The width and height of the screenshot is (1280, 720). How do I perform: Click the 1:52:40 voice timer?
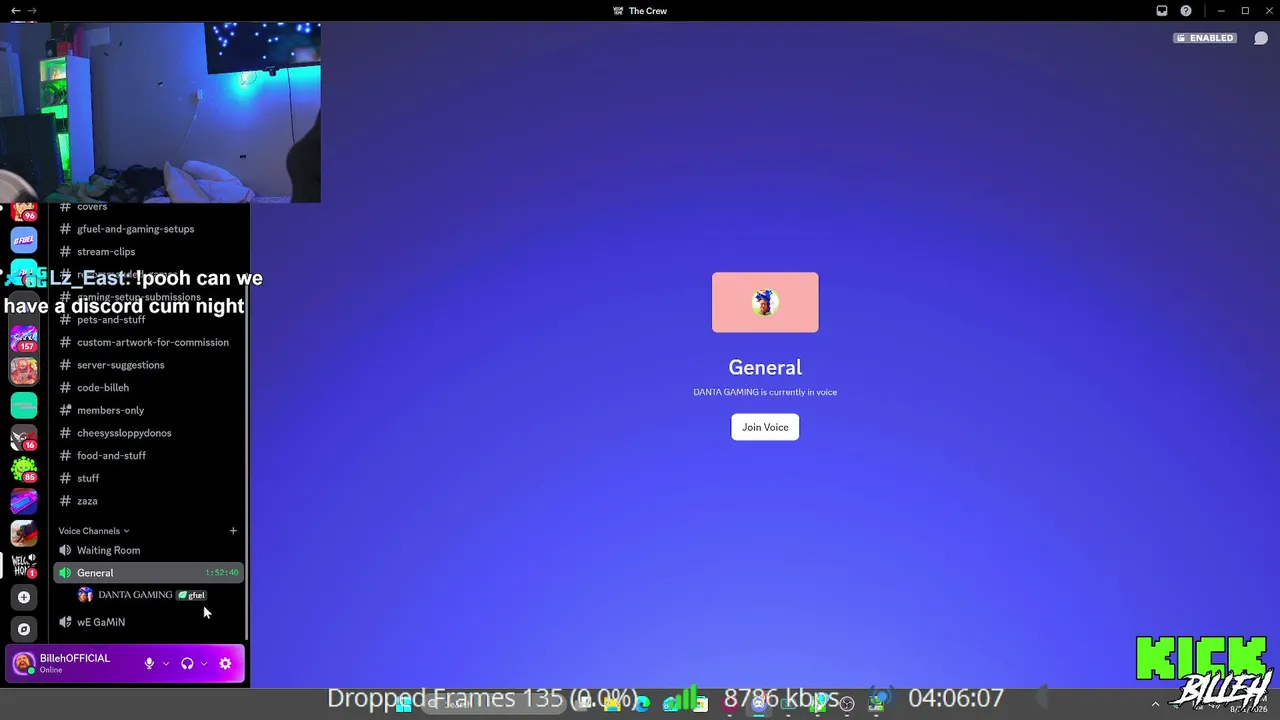click(x=222, y=573)
